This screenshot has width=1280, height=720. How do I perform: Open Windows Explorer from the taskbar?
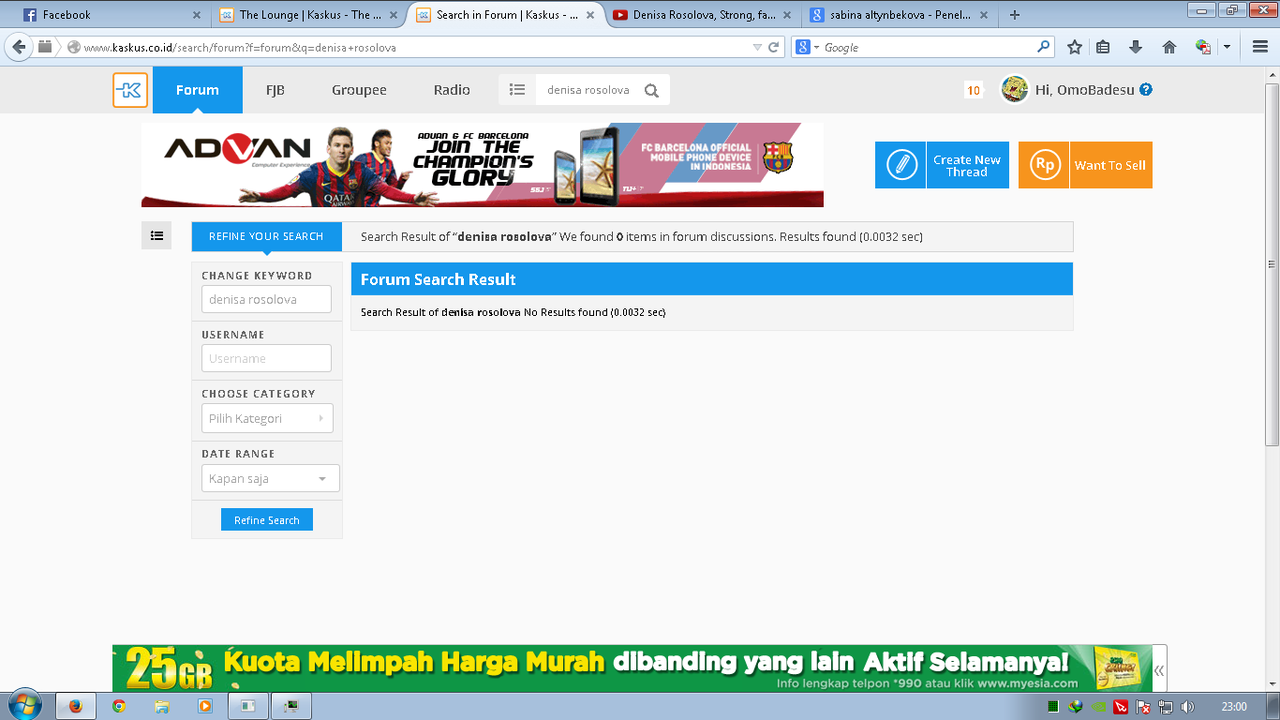pos(162,706)
